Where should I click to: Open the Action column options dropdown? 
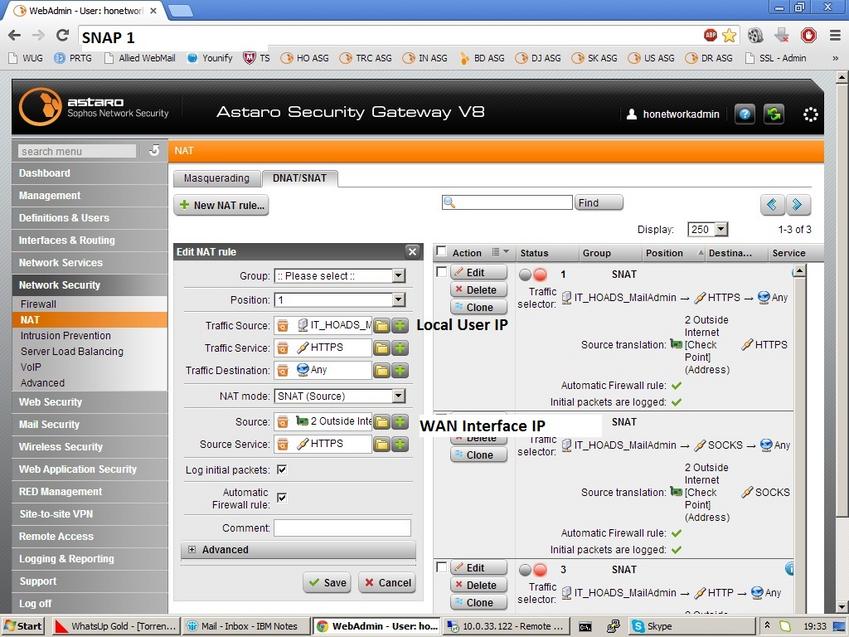click(500, 252)
